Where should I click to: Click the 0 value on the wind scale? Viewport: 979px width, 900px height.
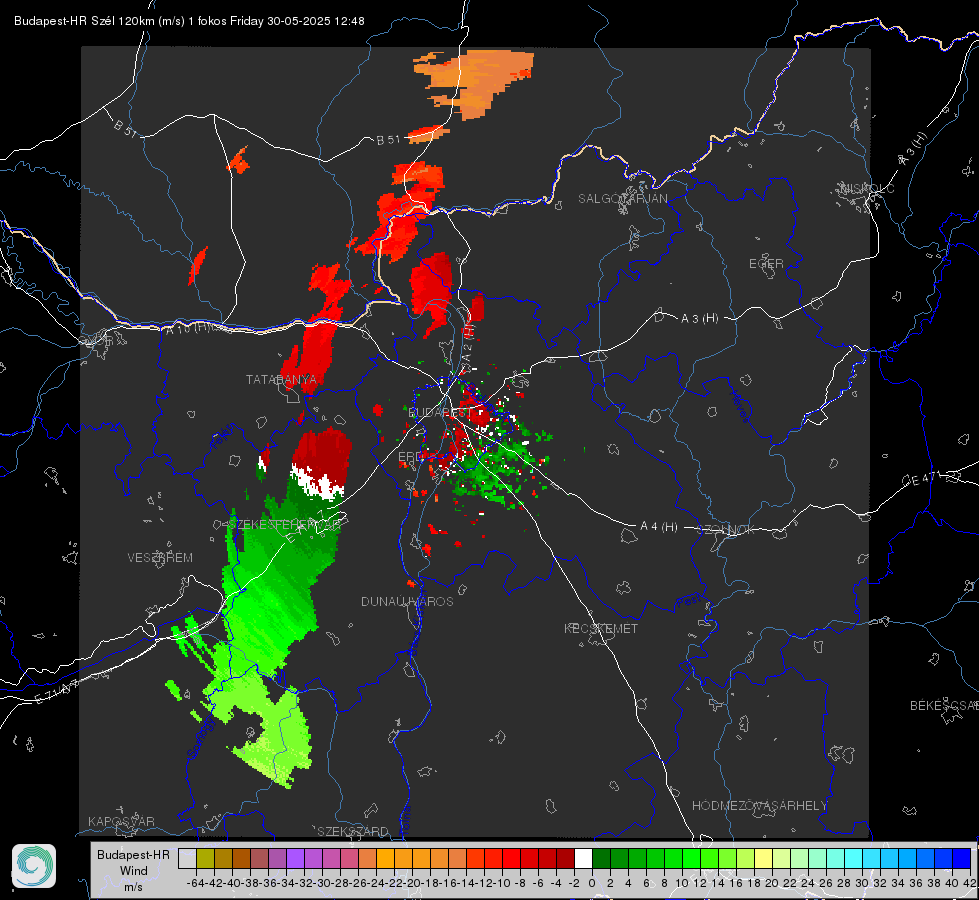592,883
